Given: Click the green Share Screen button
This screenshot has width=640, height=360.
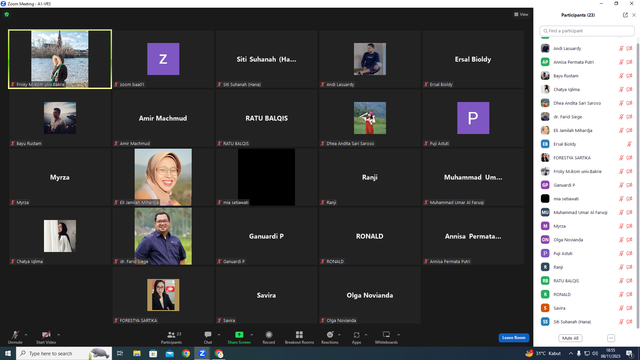Looking at the screenshot, I should tap(239, 337).
